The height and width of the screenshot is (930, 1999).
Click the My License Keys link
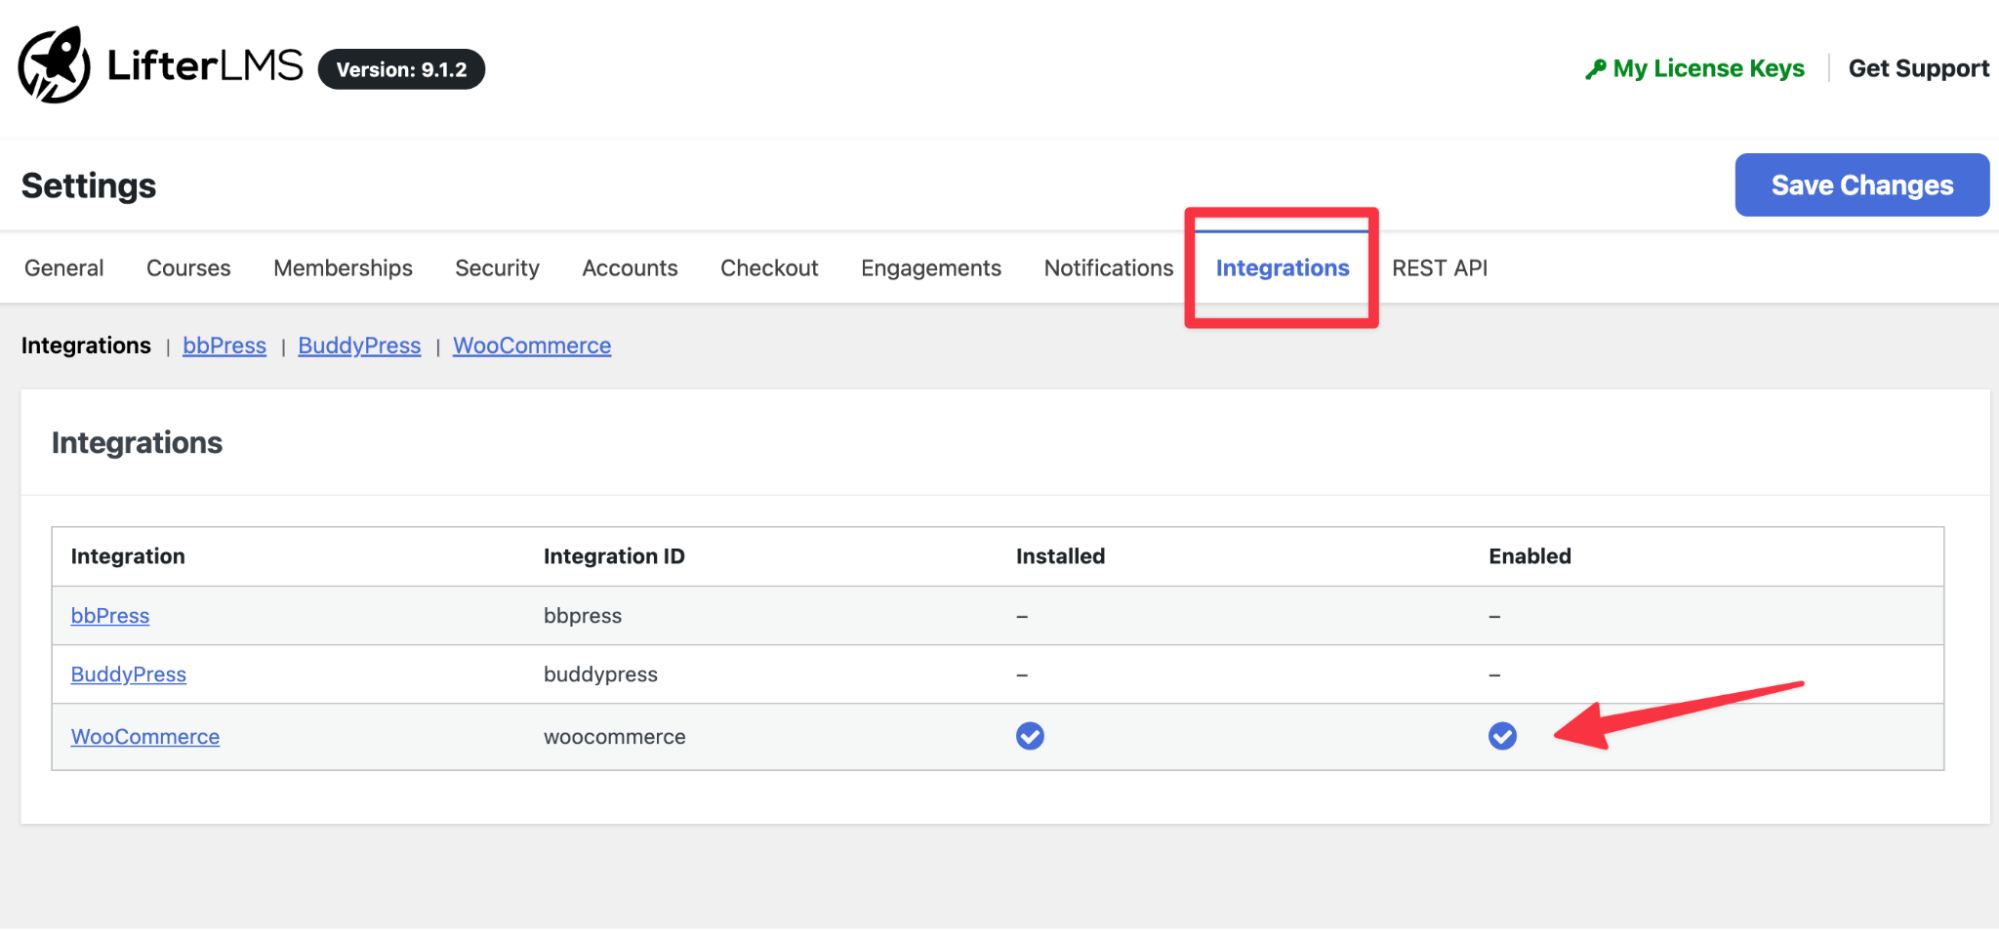tap(1708, 68)
